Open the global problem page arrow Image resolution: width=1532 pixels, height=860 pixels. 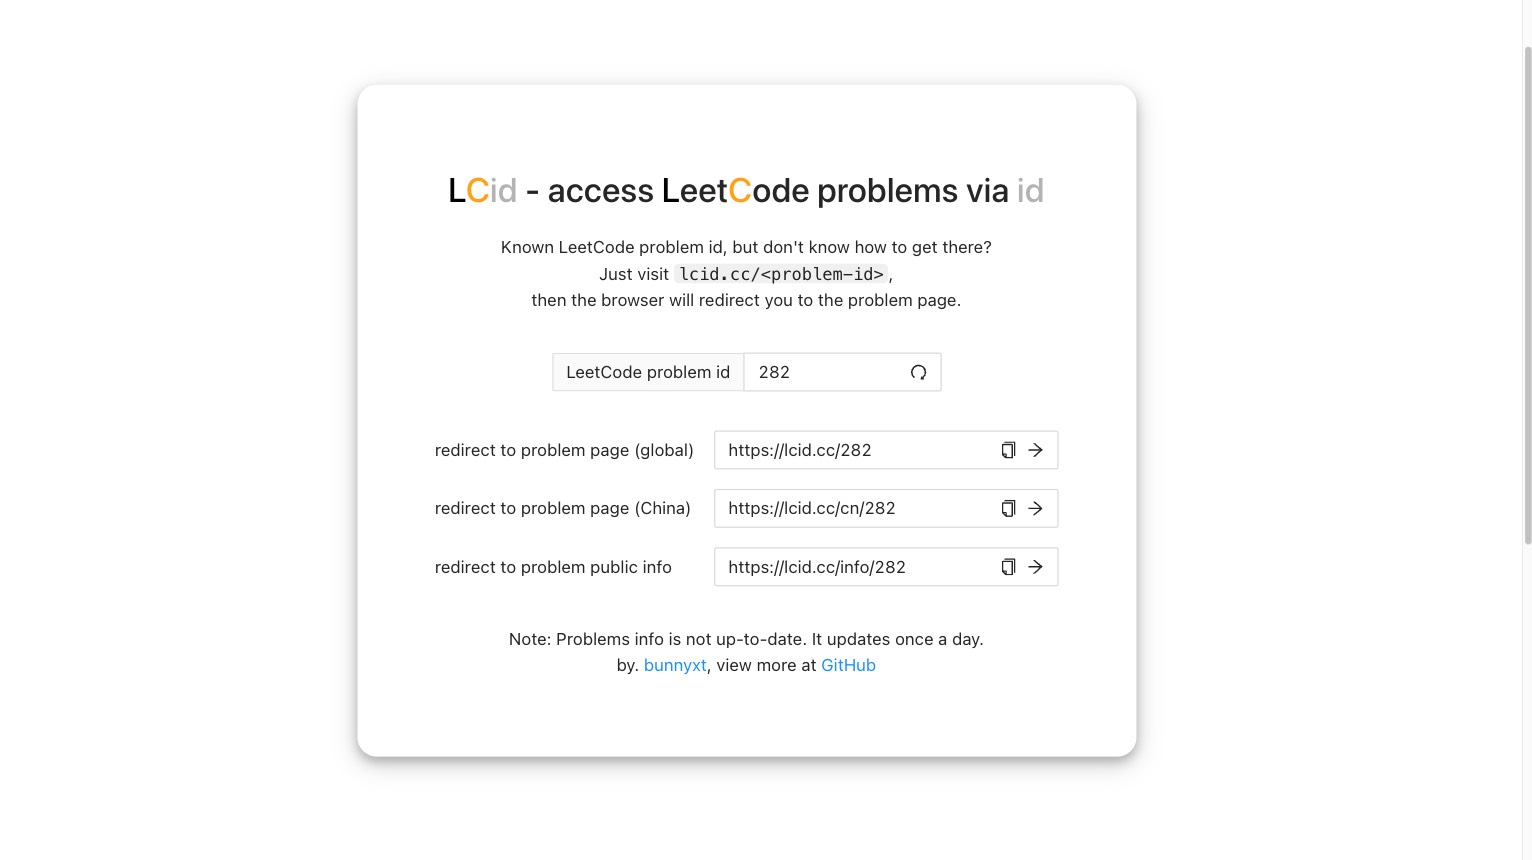(1036, 450)
